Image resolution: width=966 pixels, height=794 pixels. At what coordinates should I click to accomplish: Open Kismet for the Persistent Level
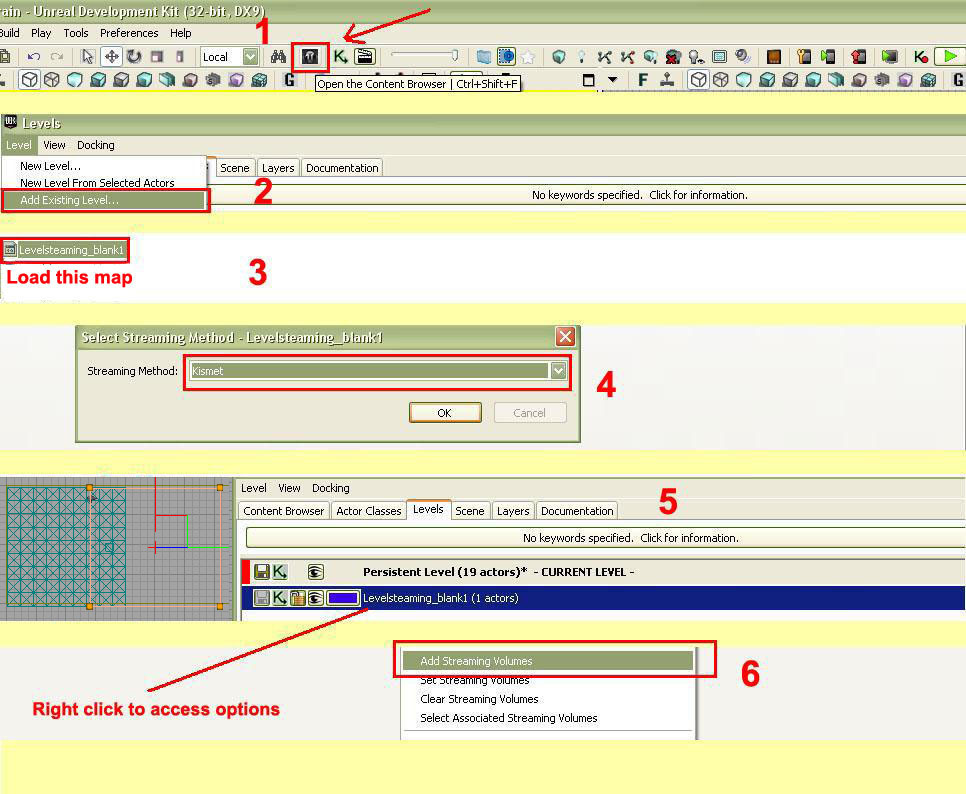[x=280, y=572]
